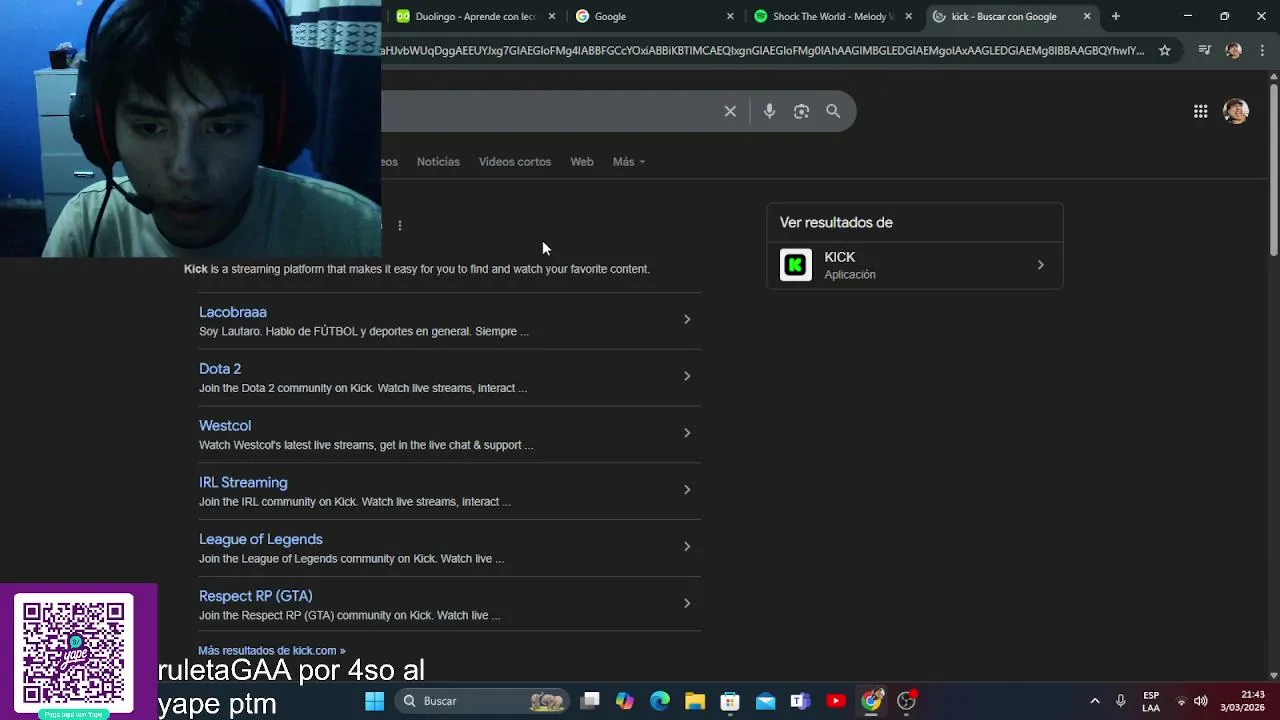Expand the League of Legends sitelink arrow
This screenshot has width=1280, height=720.
click(687, 546)
